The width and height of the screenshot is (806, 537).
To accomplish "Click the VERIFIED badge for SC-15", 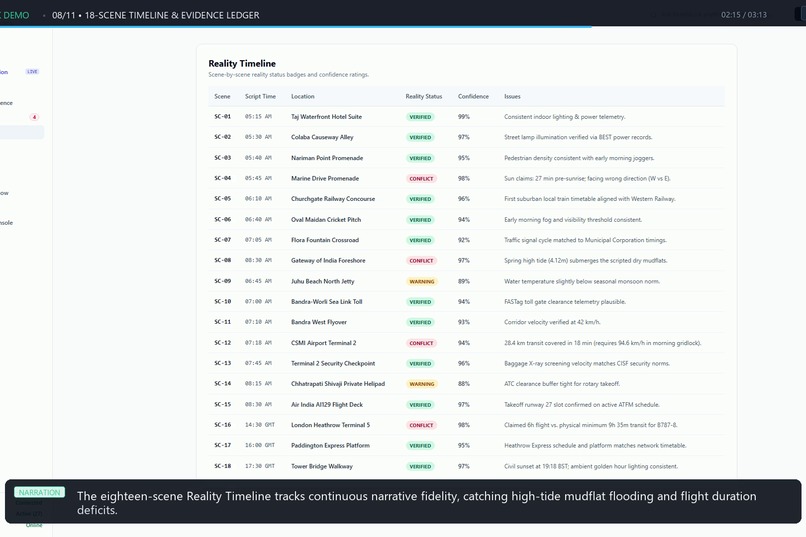I will point(420,405).
